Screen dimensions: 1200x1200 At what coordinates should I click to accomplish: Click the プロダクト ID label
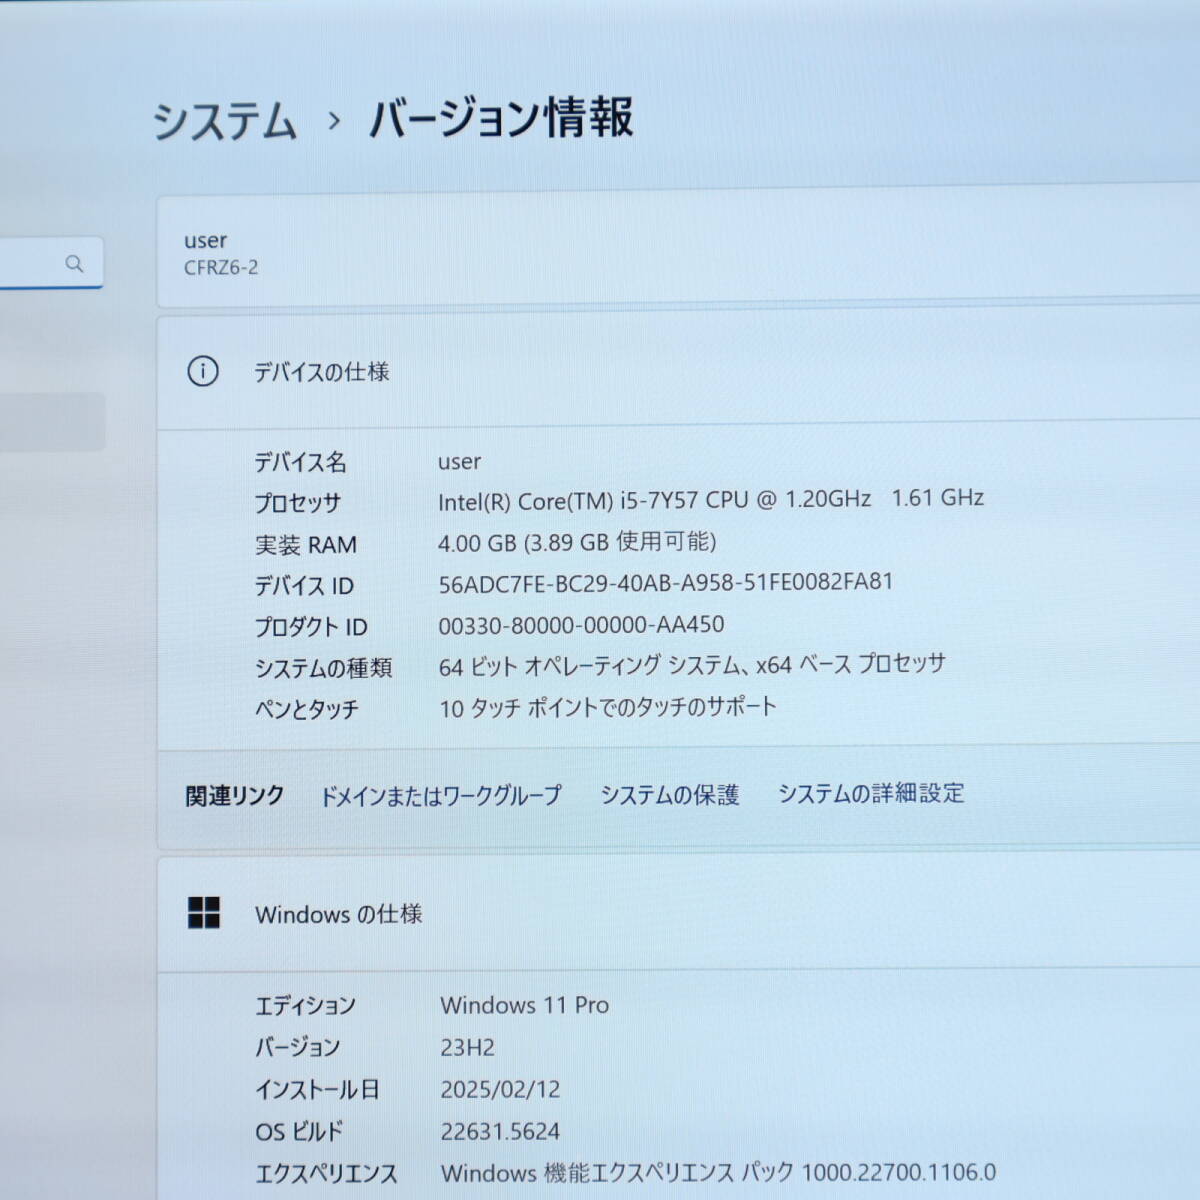tap(310, 627)
